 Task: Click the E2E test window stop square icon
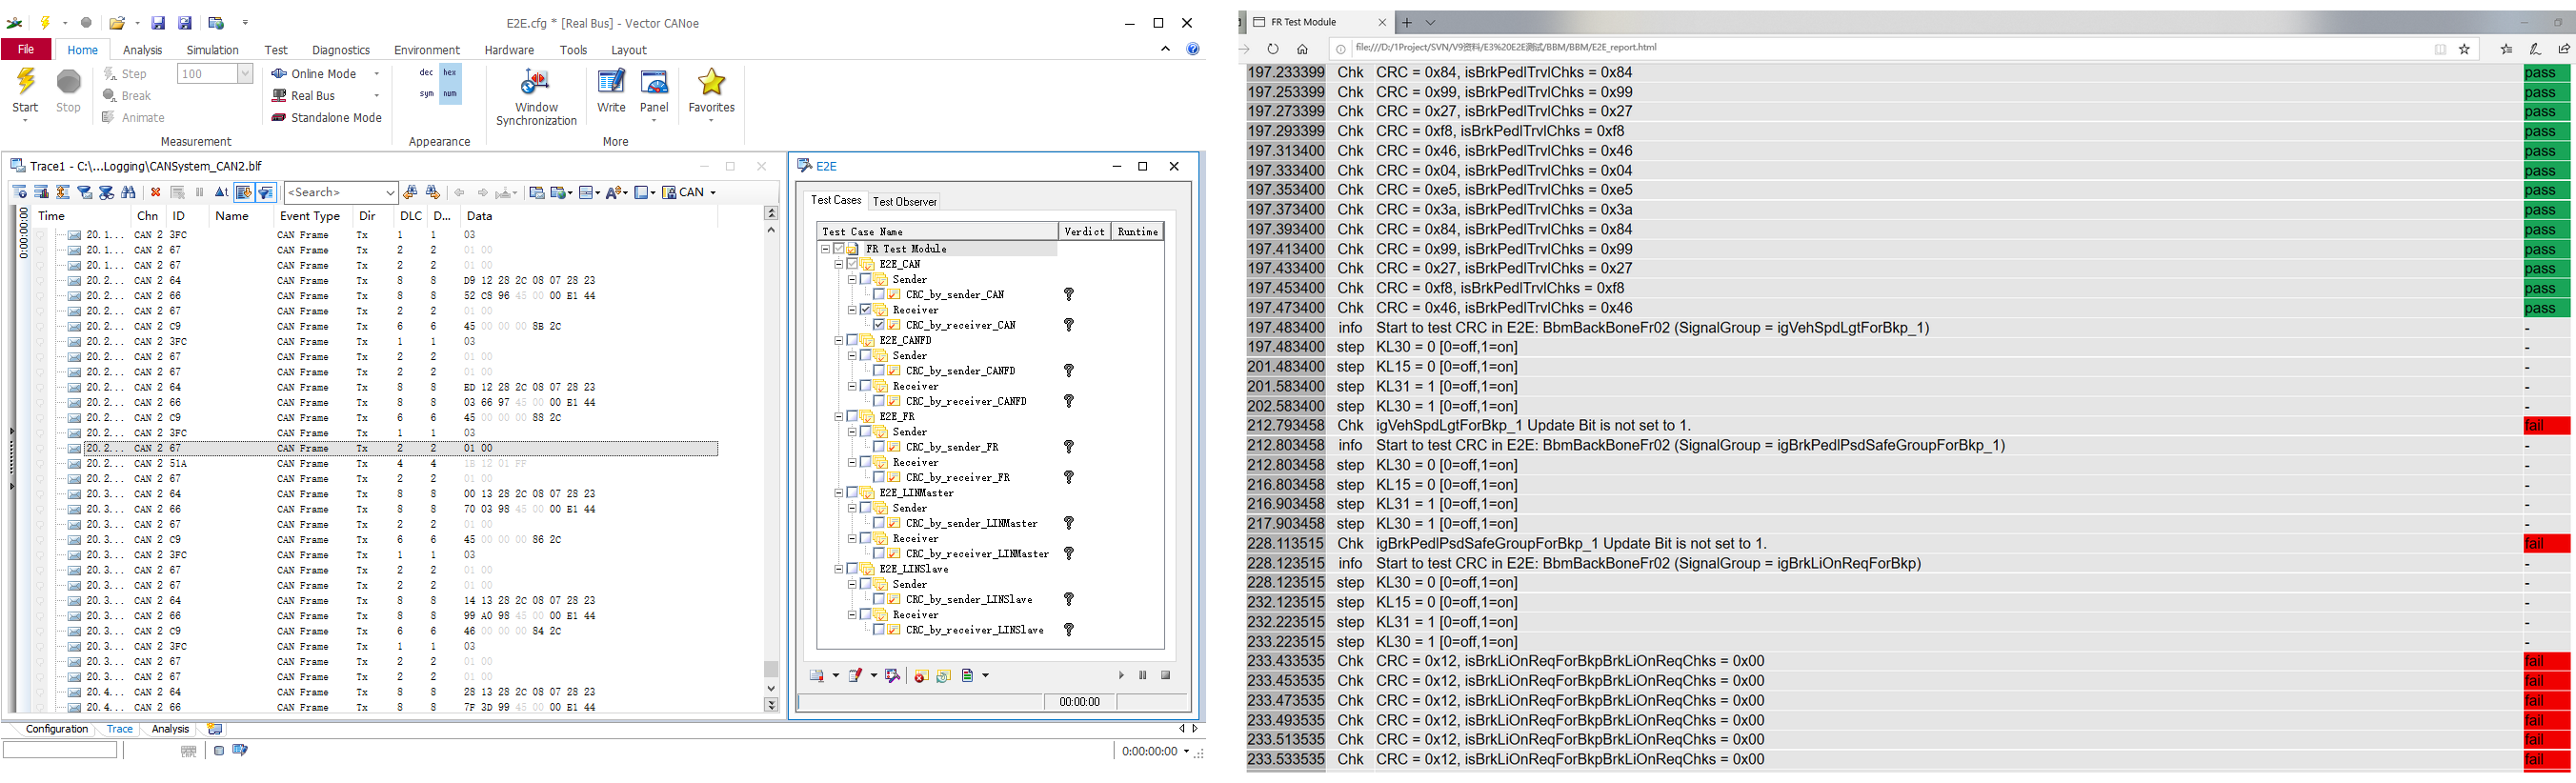pos(1165,675)
